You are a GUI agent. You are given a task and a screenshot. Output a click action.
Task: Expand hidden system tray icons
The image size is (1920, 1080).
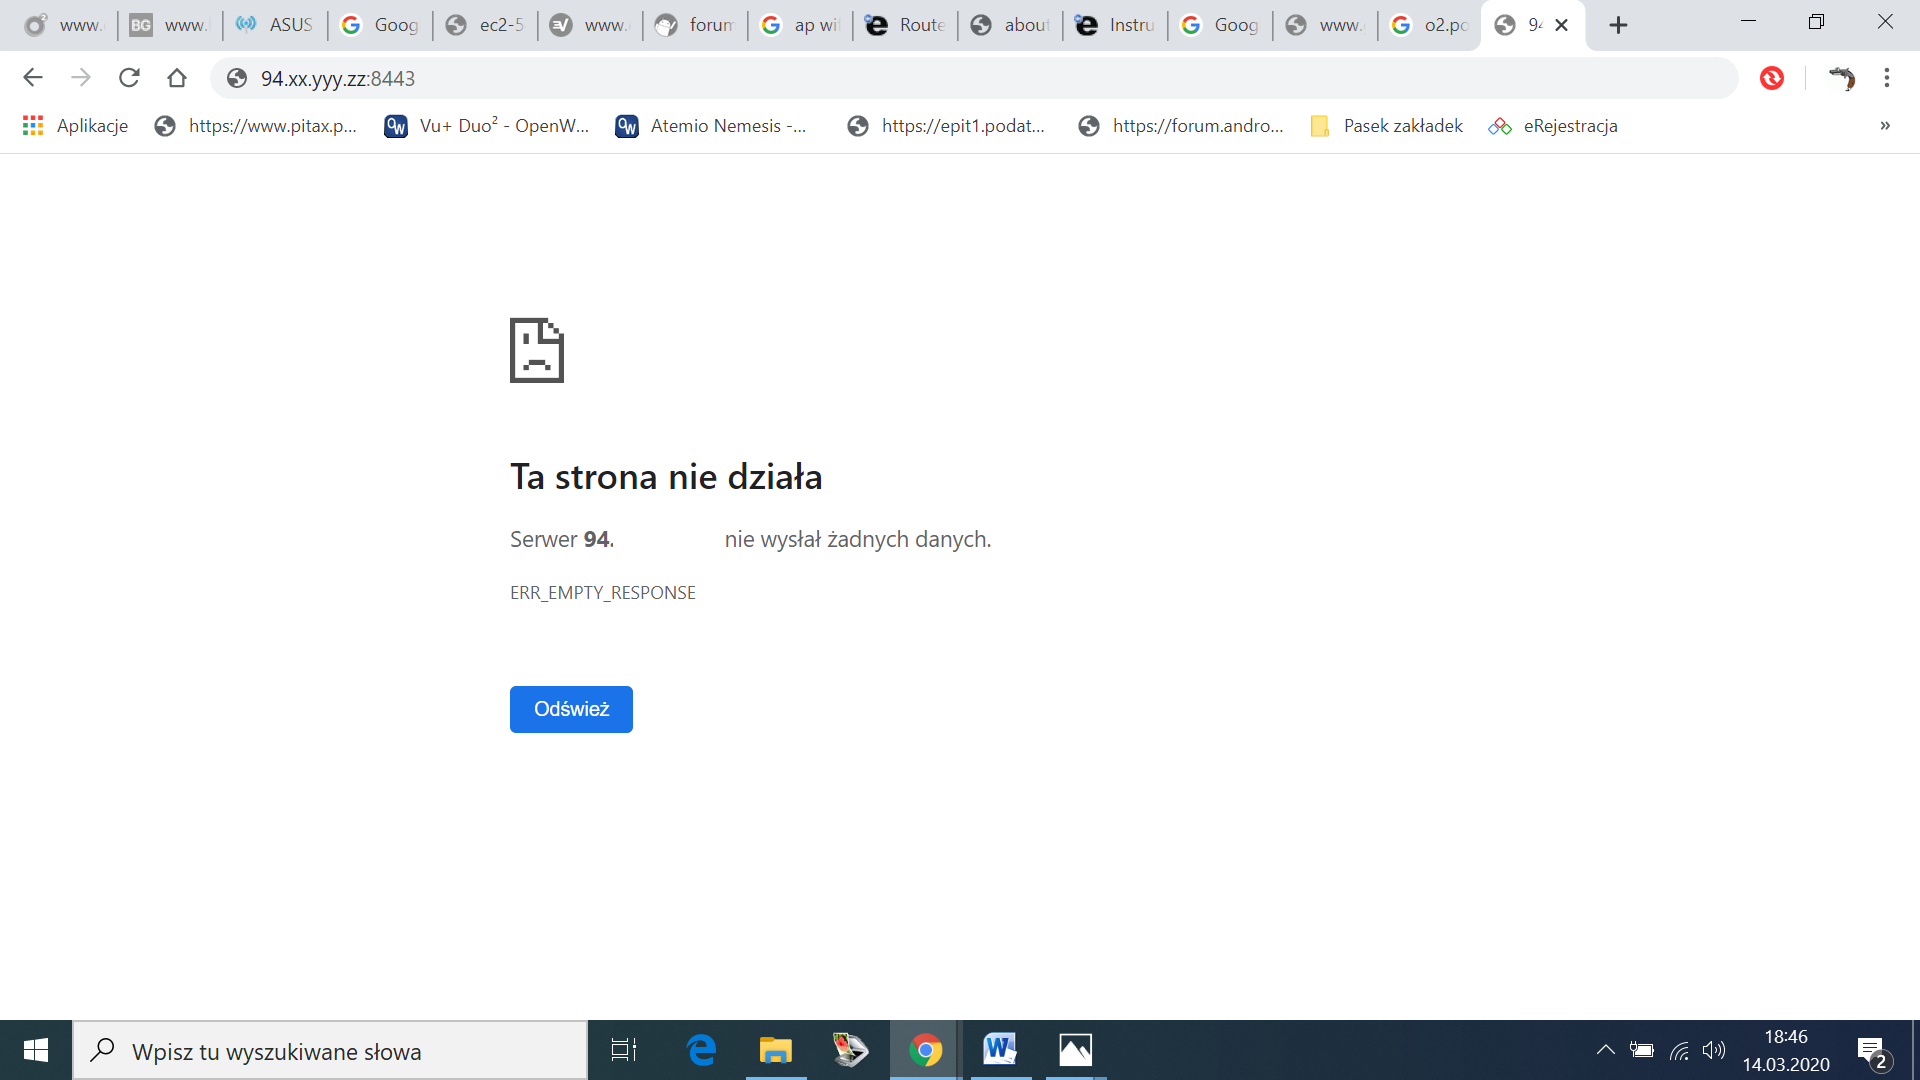1605,1050
